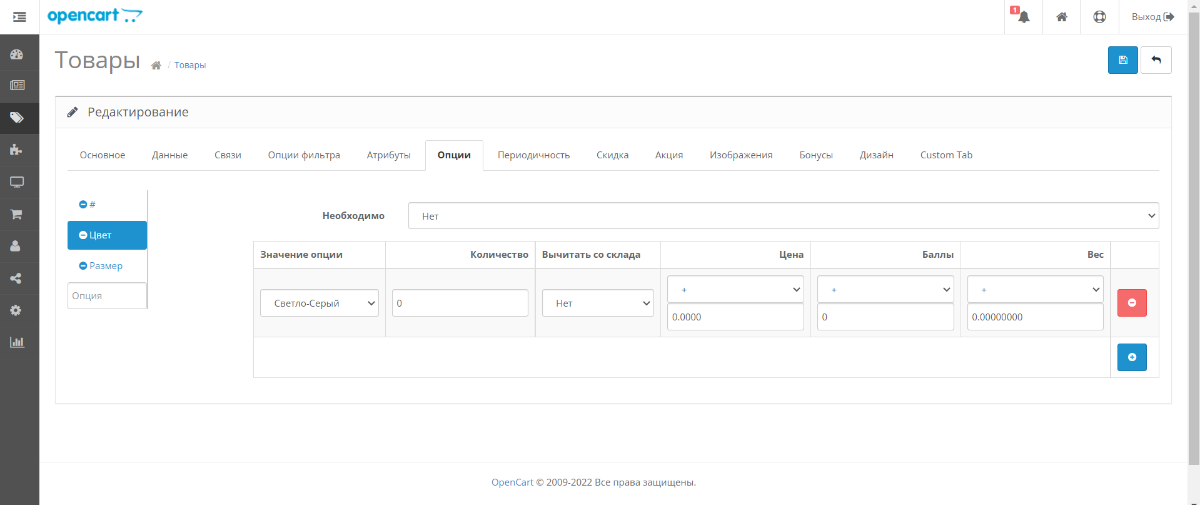Open the Dashboard icon in sidebar
Viewport: 1200px width, 505px height.
(17, 53)
